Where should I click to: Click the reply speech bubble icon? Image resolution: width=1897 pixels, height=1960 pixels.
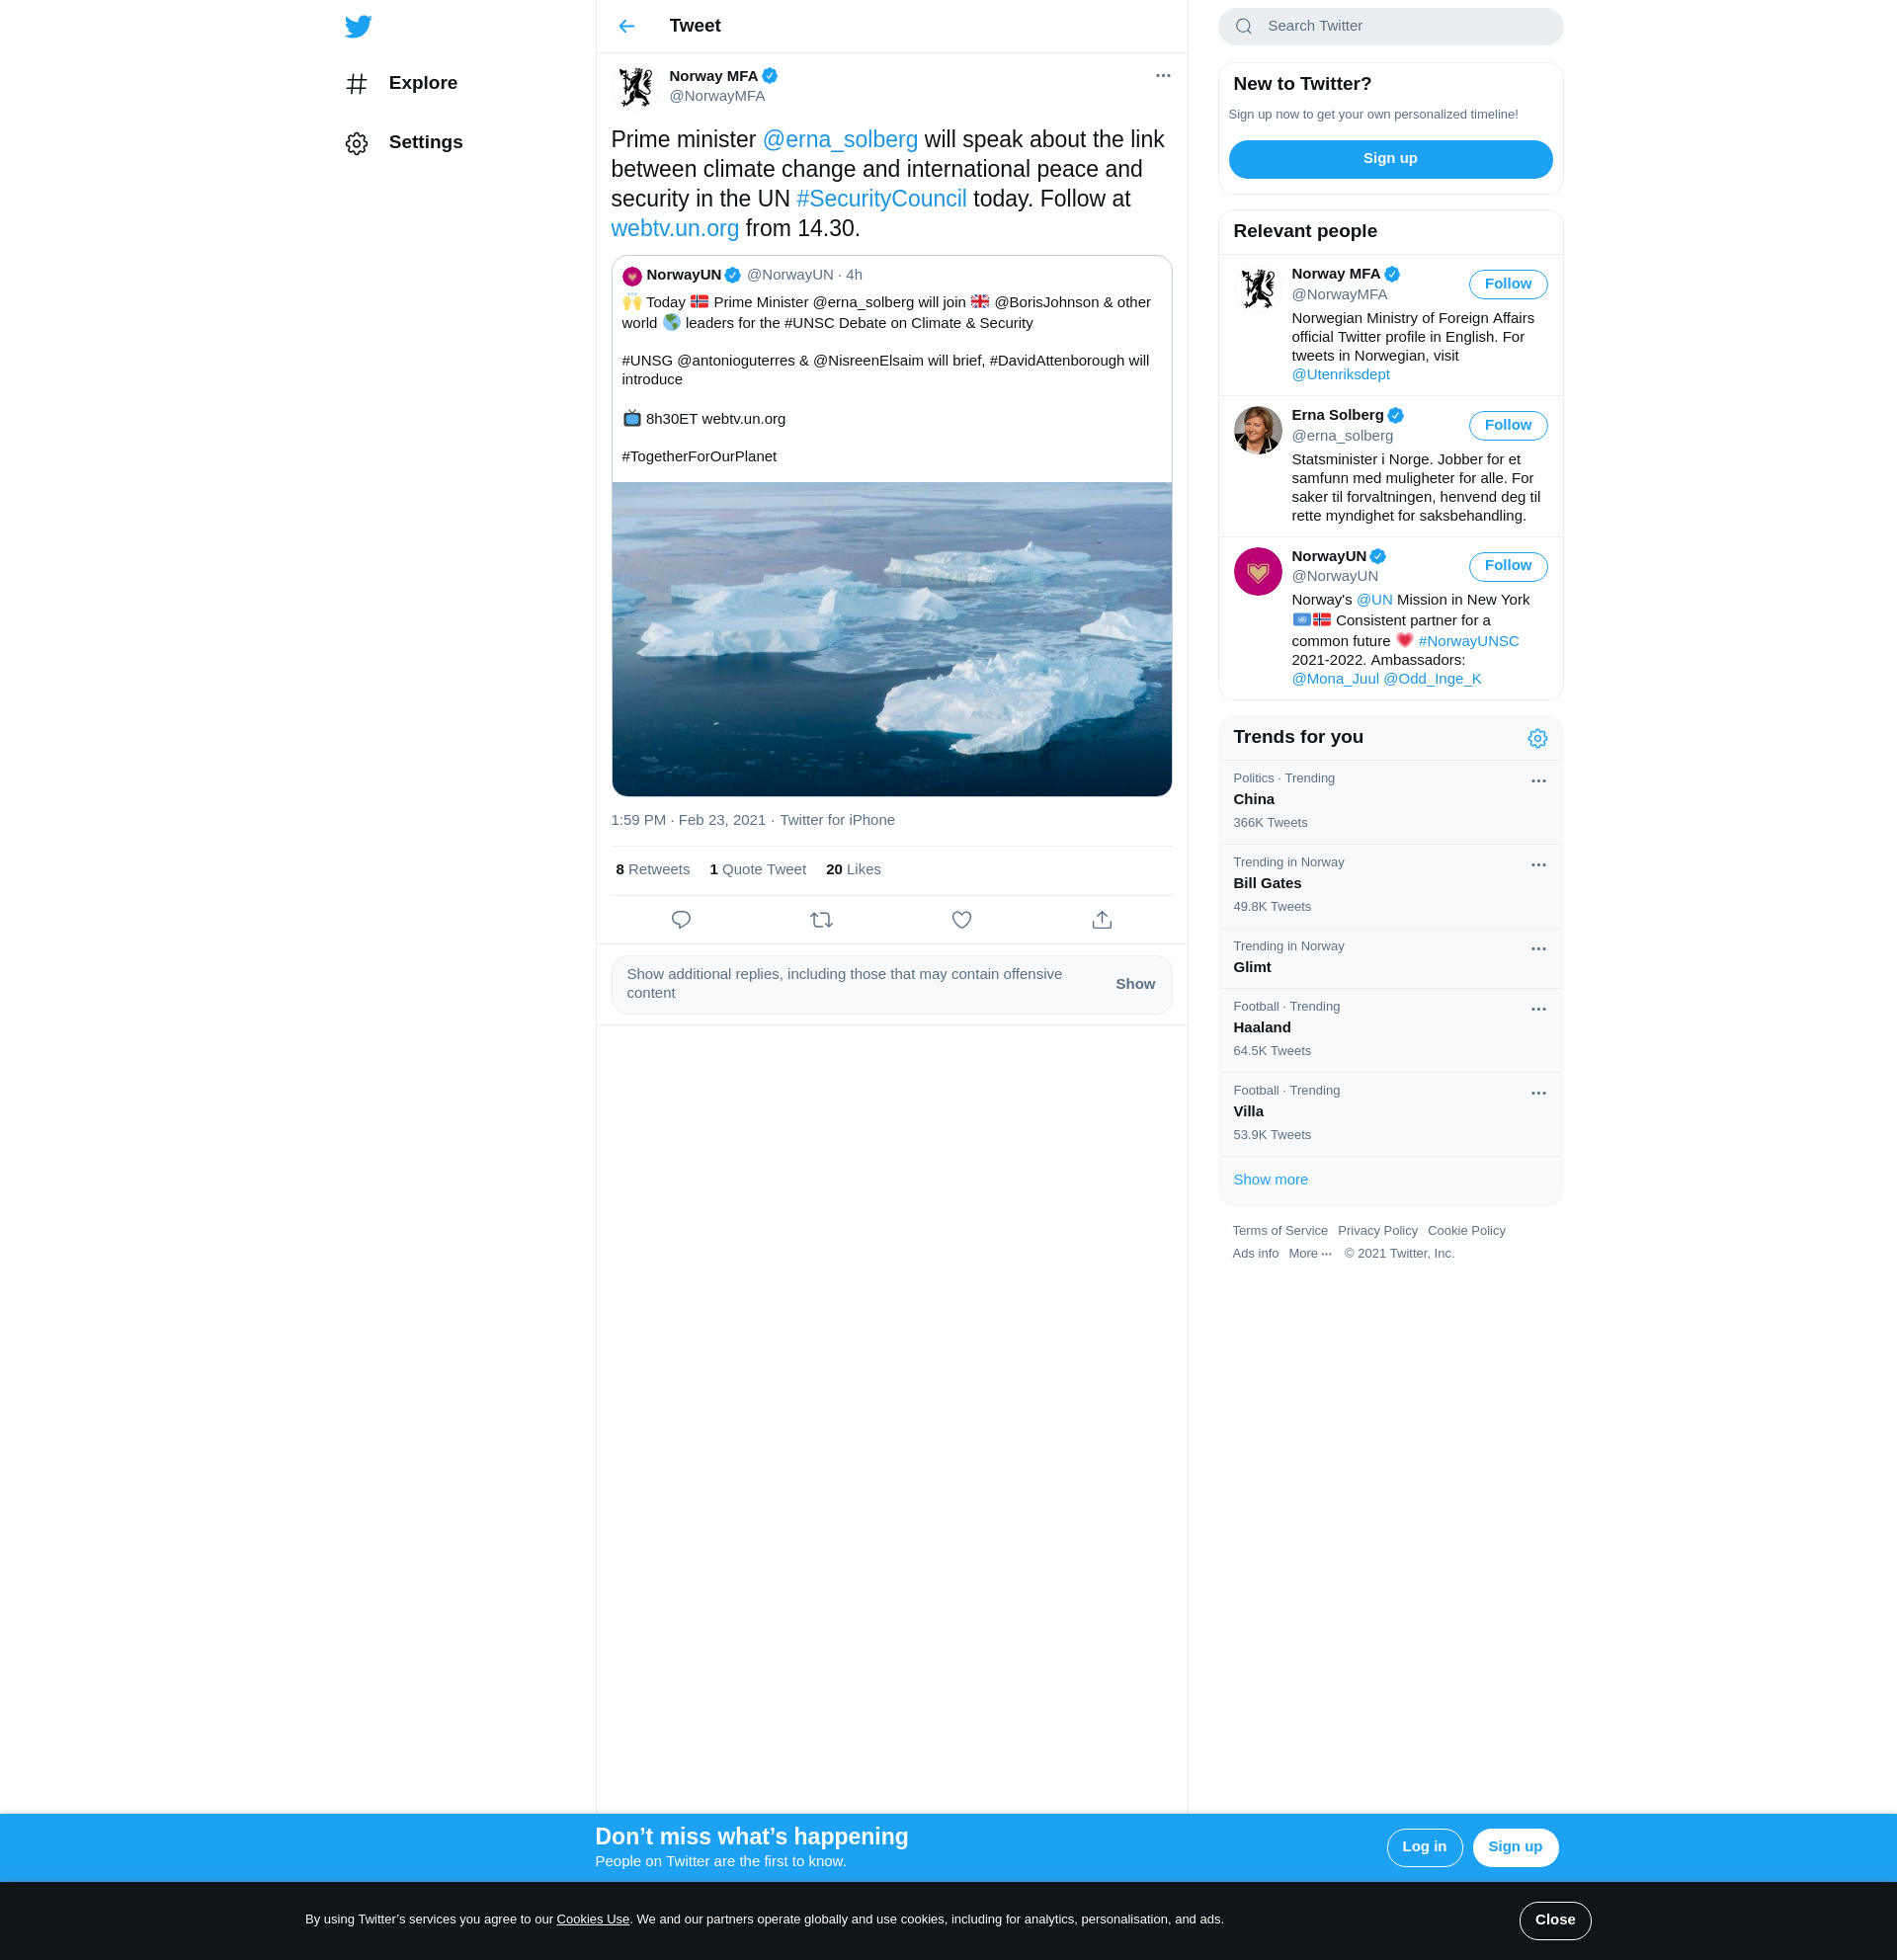click(681, 920)
